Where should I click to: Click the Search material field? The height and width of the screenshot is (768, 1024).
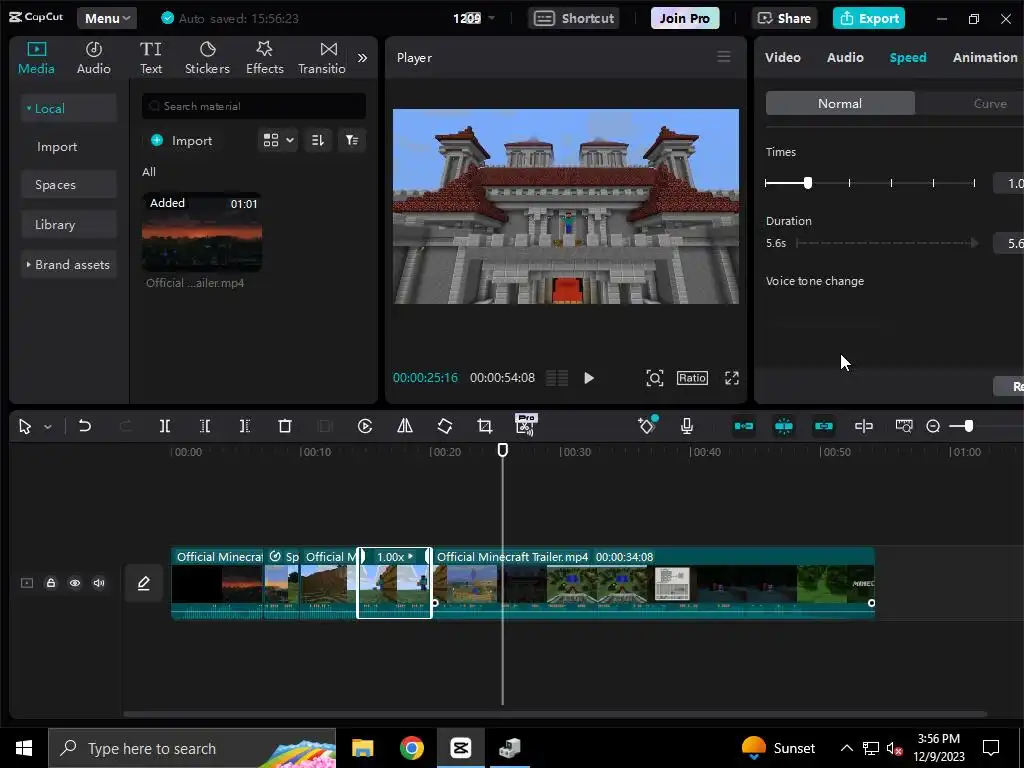click(x=254, y=106)
